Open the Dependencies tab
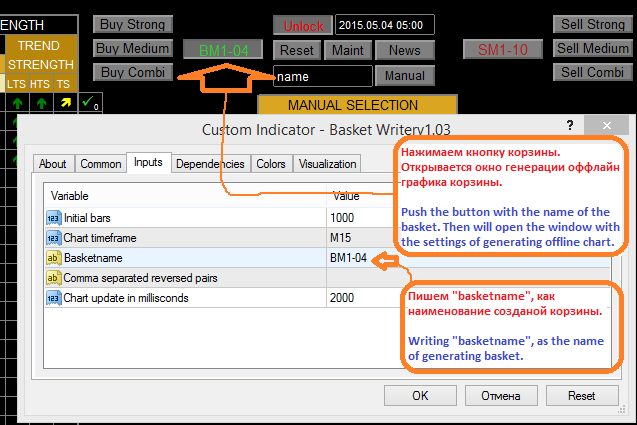Image resolution: width=637 pixels, height=425 pixels. pos(210,164)
